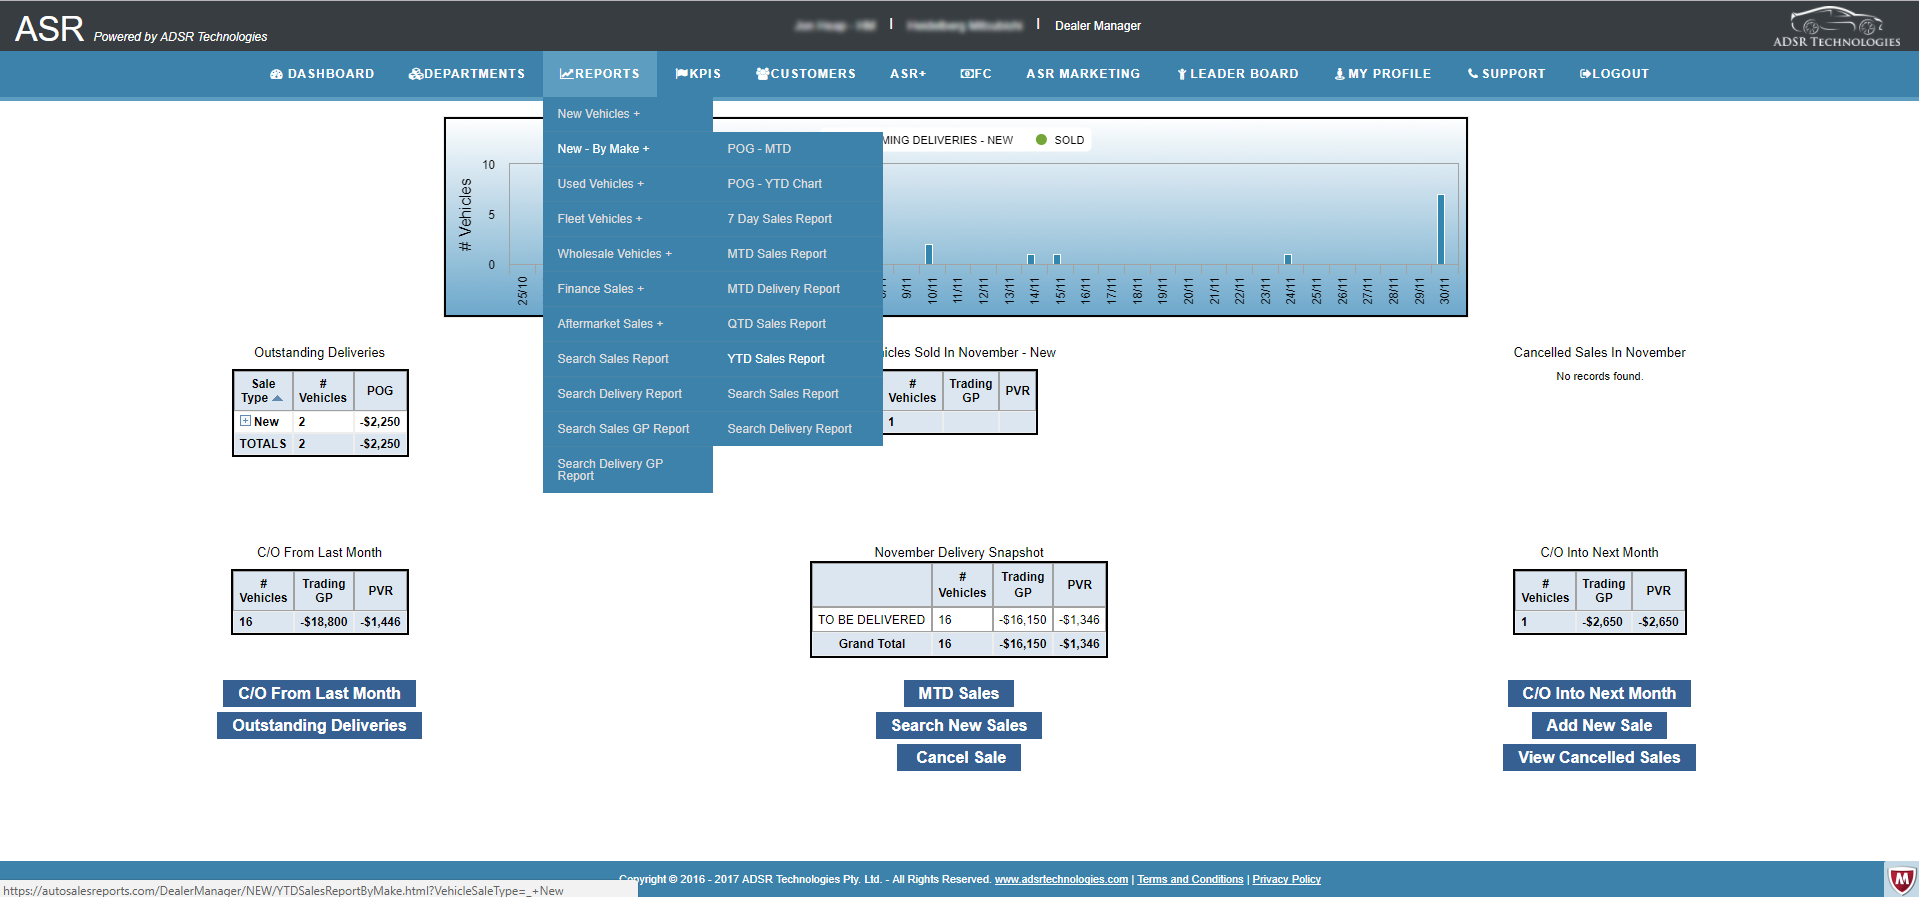Viewport: 1919px width, 897px height.
Task: Select YTD Sales Report menu item
Action: (775, 359)
